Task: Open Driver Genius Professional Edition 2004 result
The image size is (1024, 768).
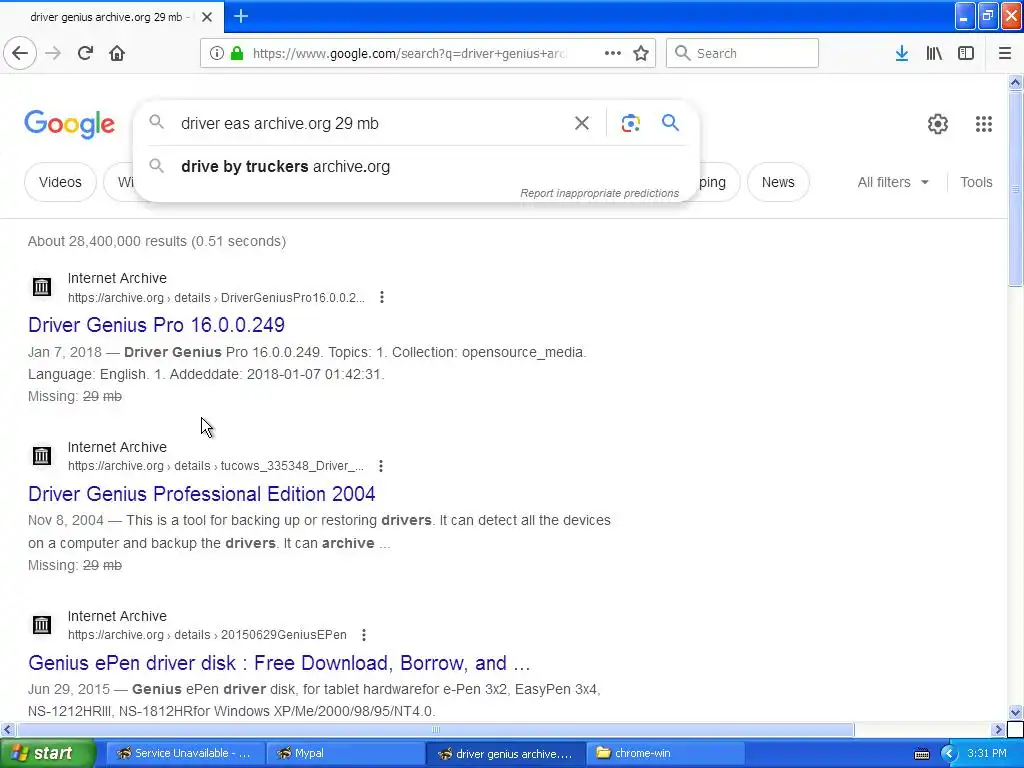Action: [202, 494]
